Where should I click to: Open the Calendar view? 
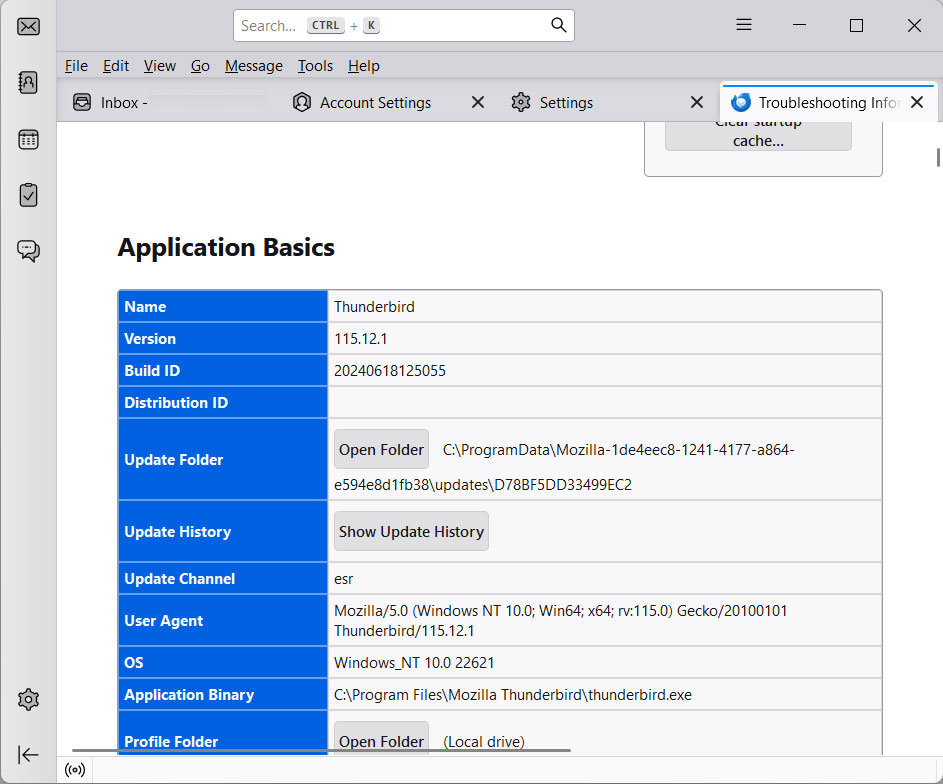pos(27,139)
